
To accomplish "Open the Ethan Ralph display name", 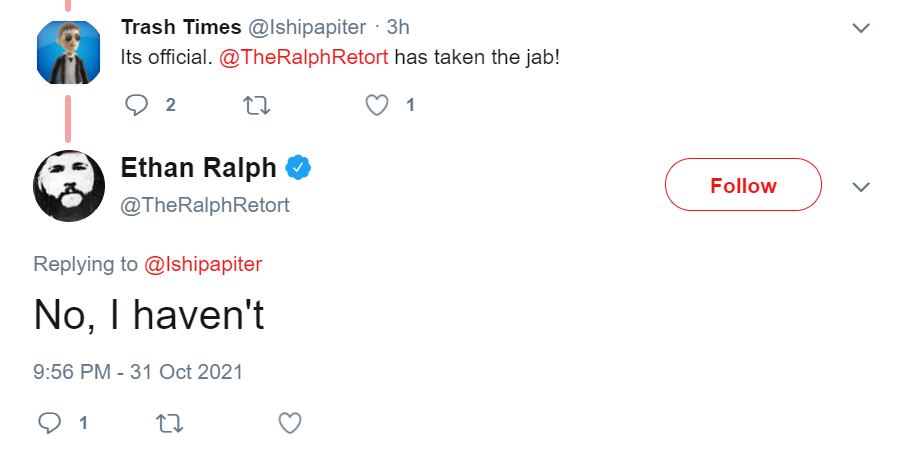I will click(198, 168).
